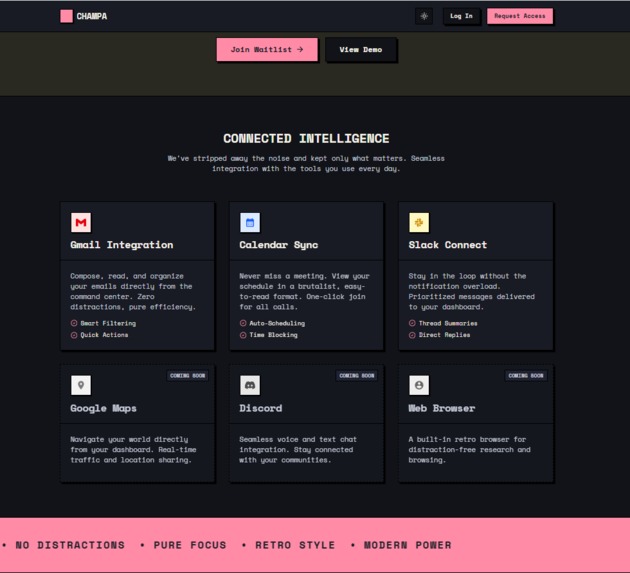Click the Discord description paragraph

tap(298, 450)
